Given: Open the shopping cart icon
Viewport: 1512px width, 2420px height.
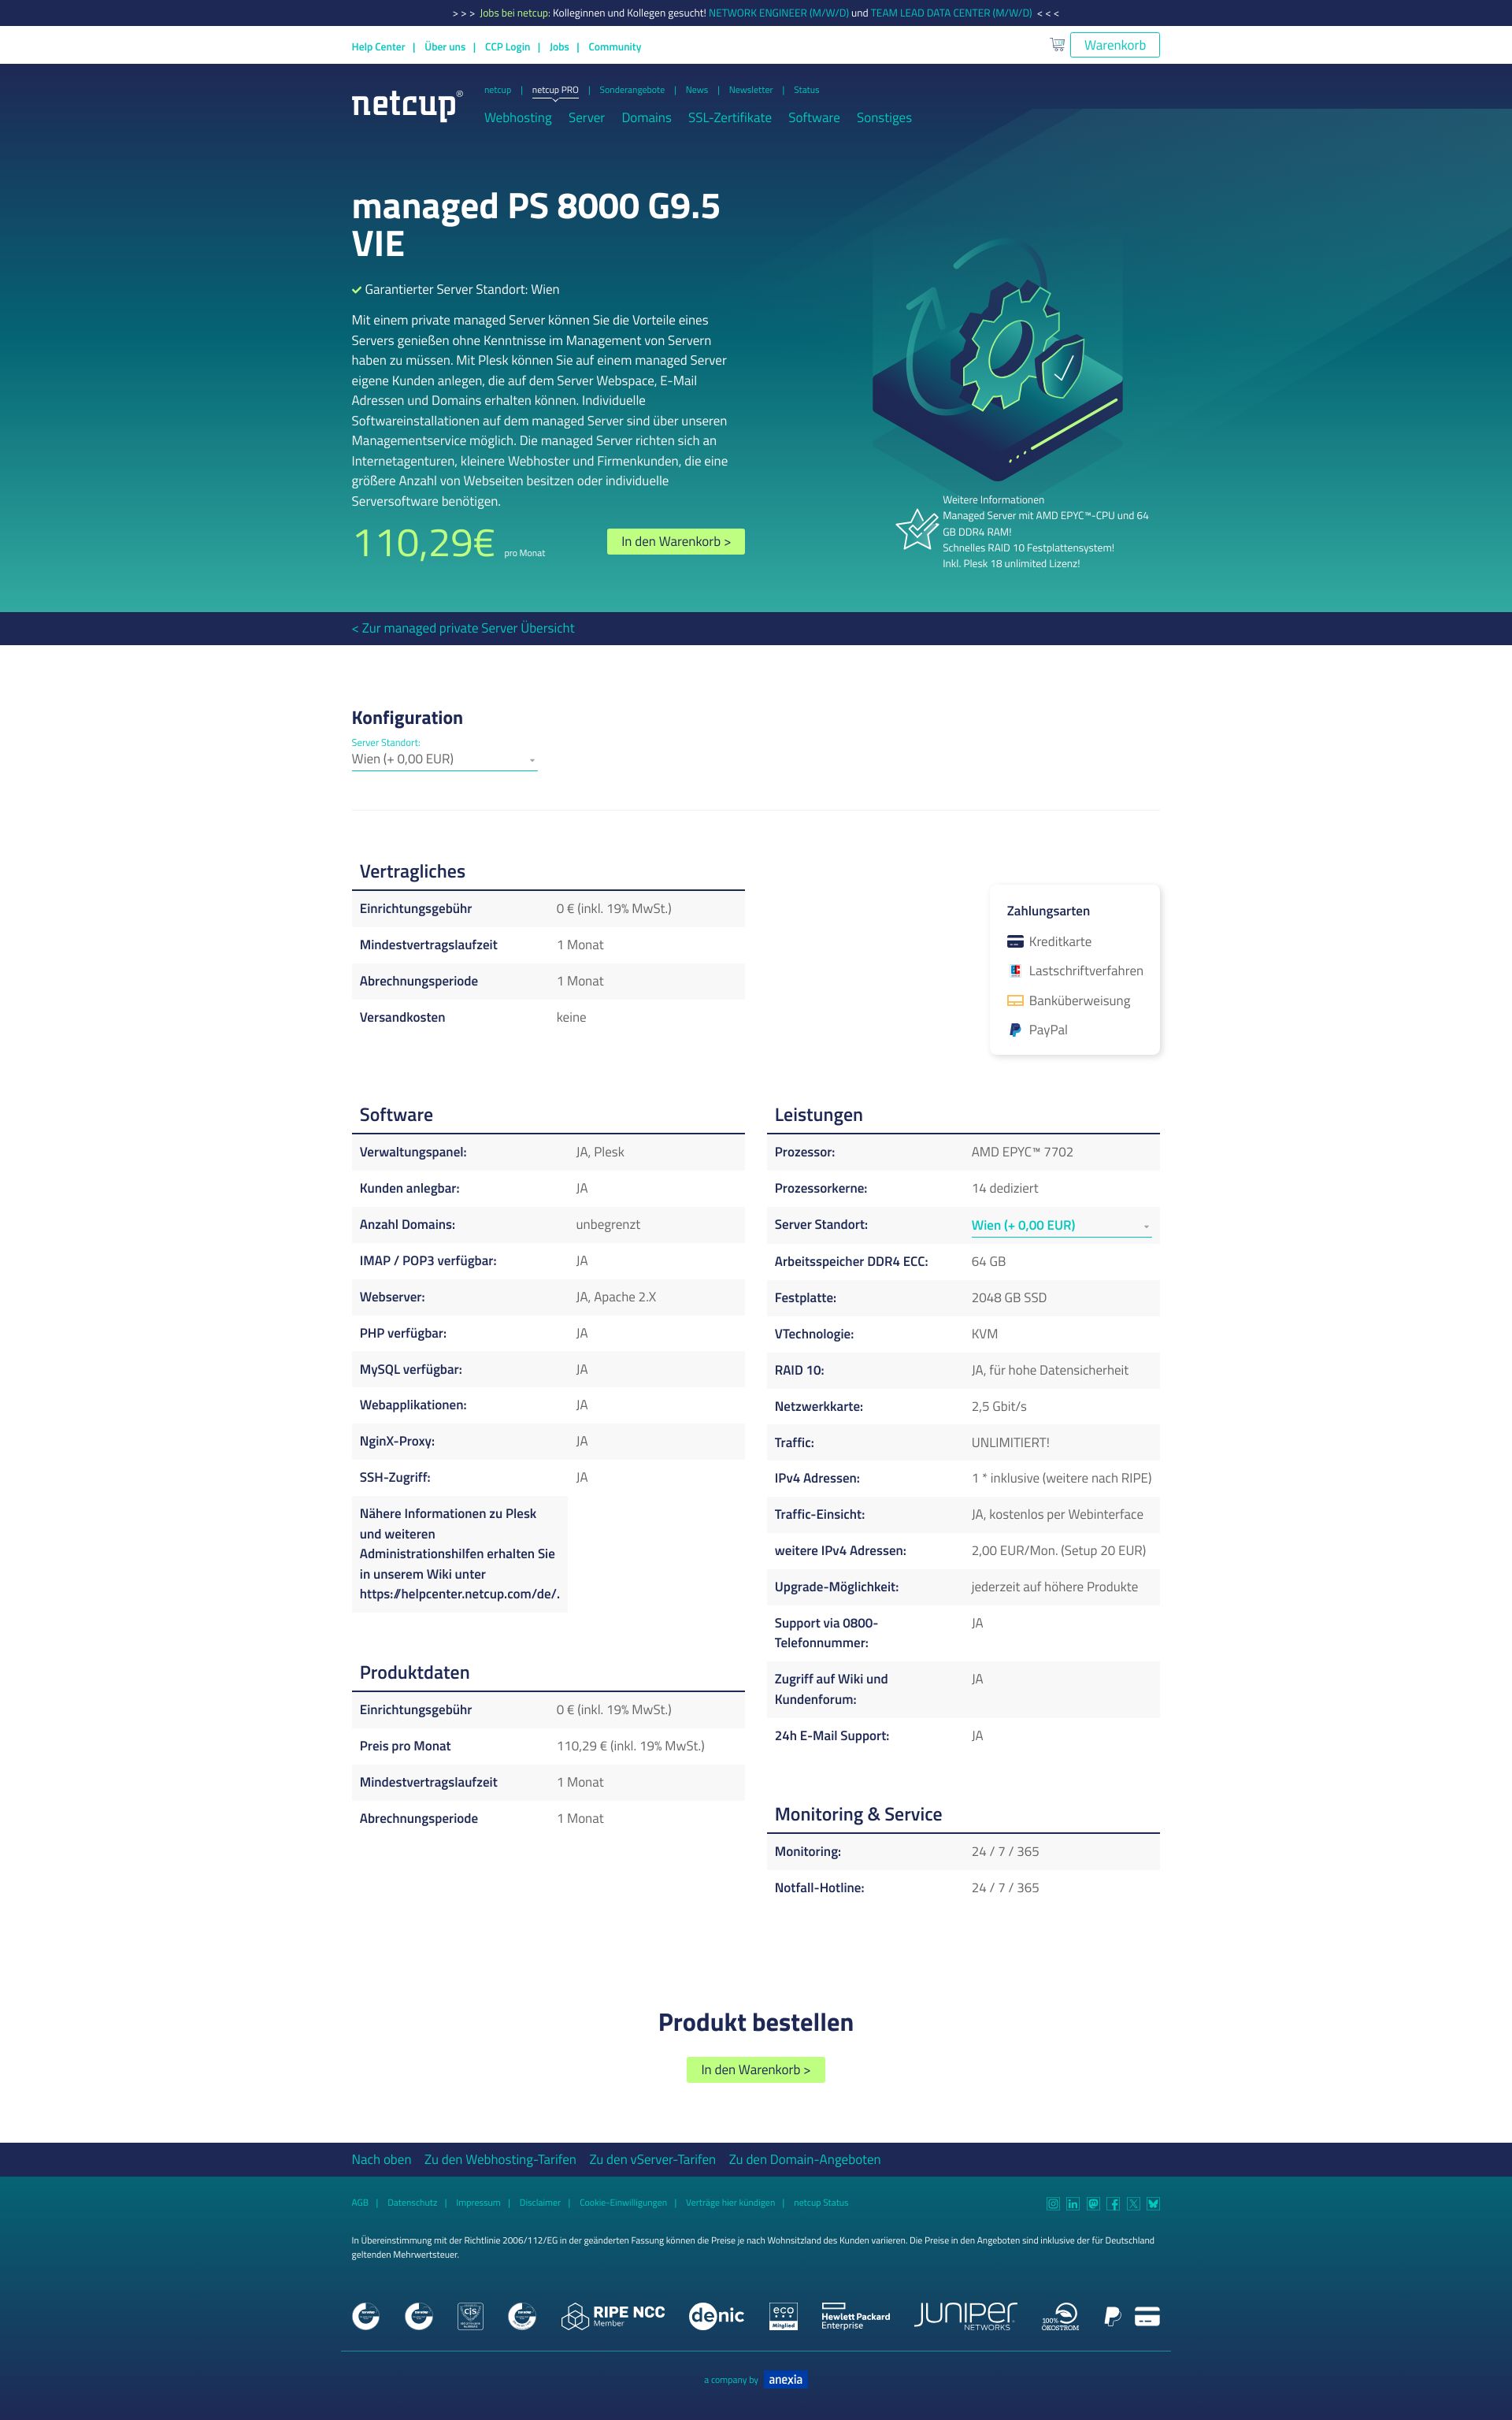Looking at the screenshot, I should click(1056, 45).
